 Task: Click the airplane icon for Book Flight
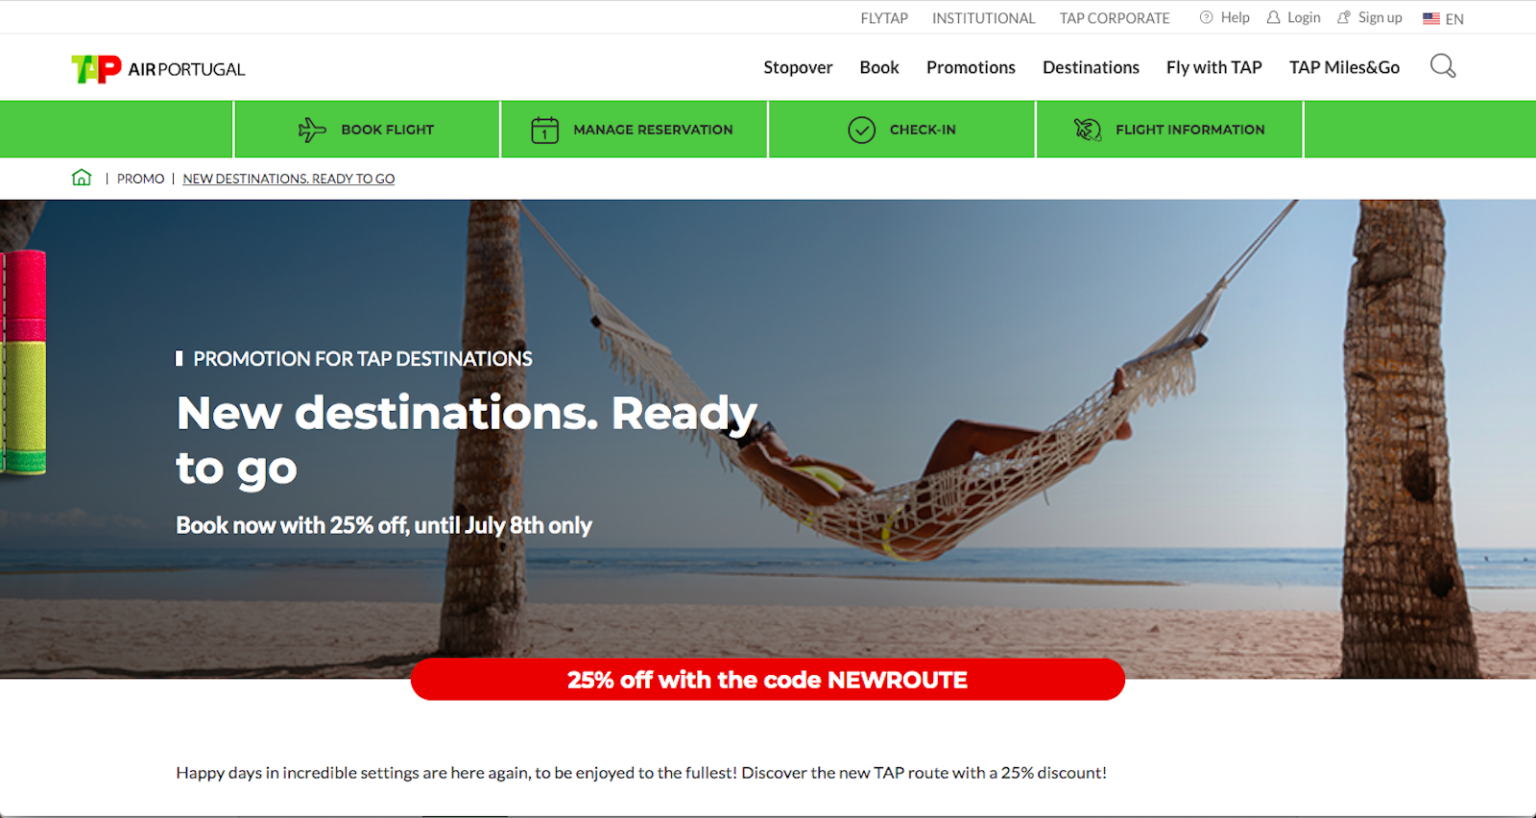point(312,130)
